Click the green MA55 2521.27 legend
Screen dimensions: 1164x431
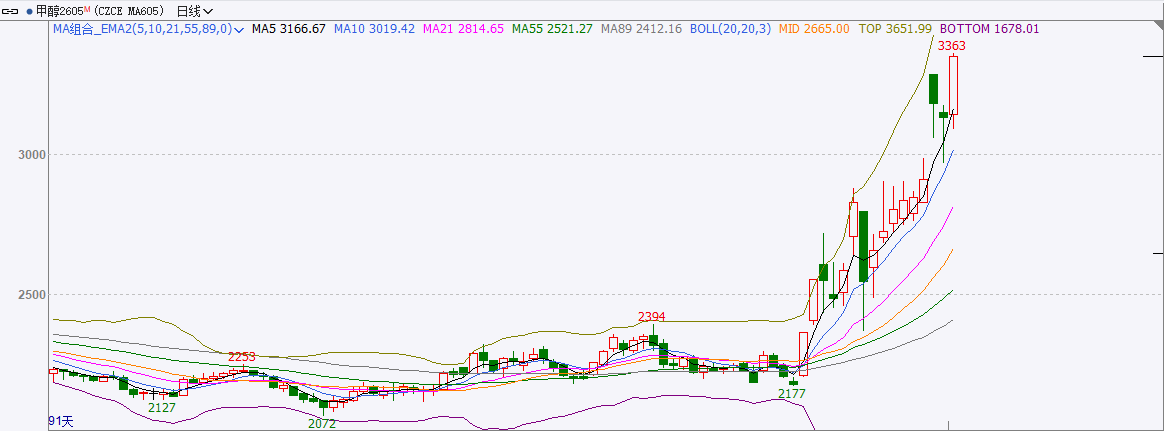(552, 30)
